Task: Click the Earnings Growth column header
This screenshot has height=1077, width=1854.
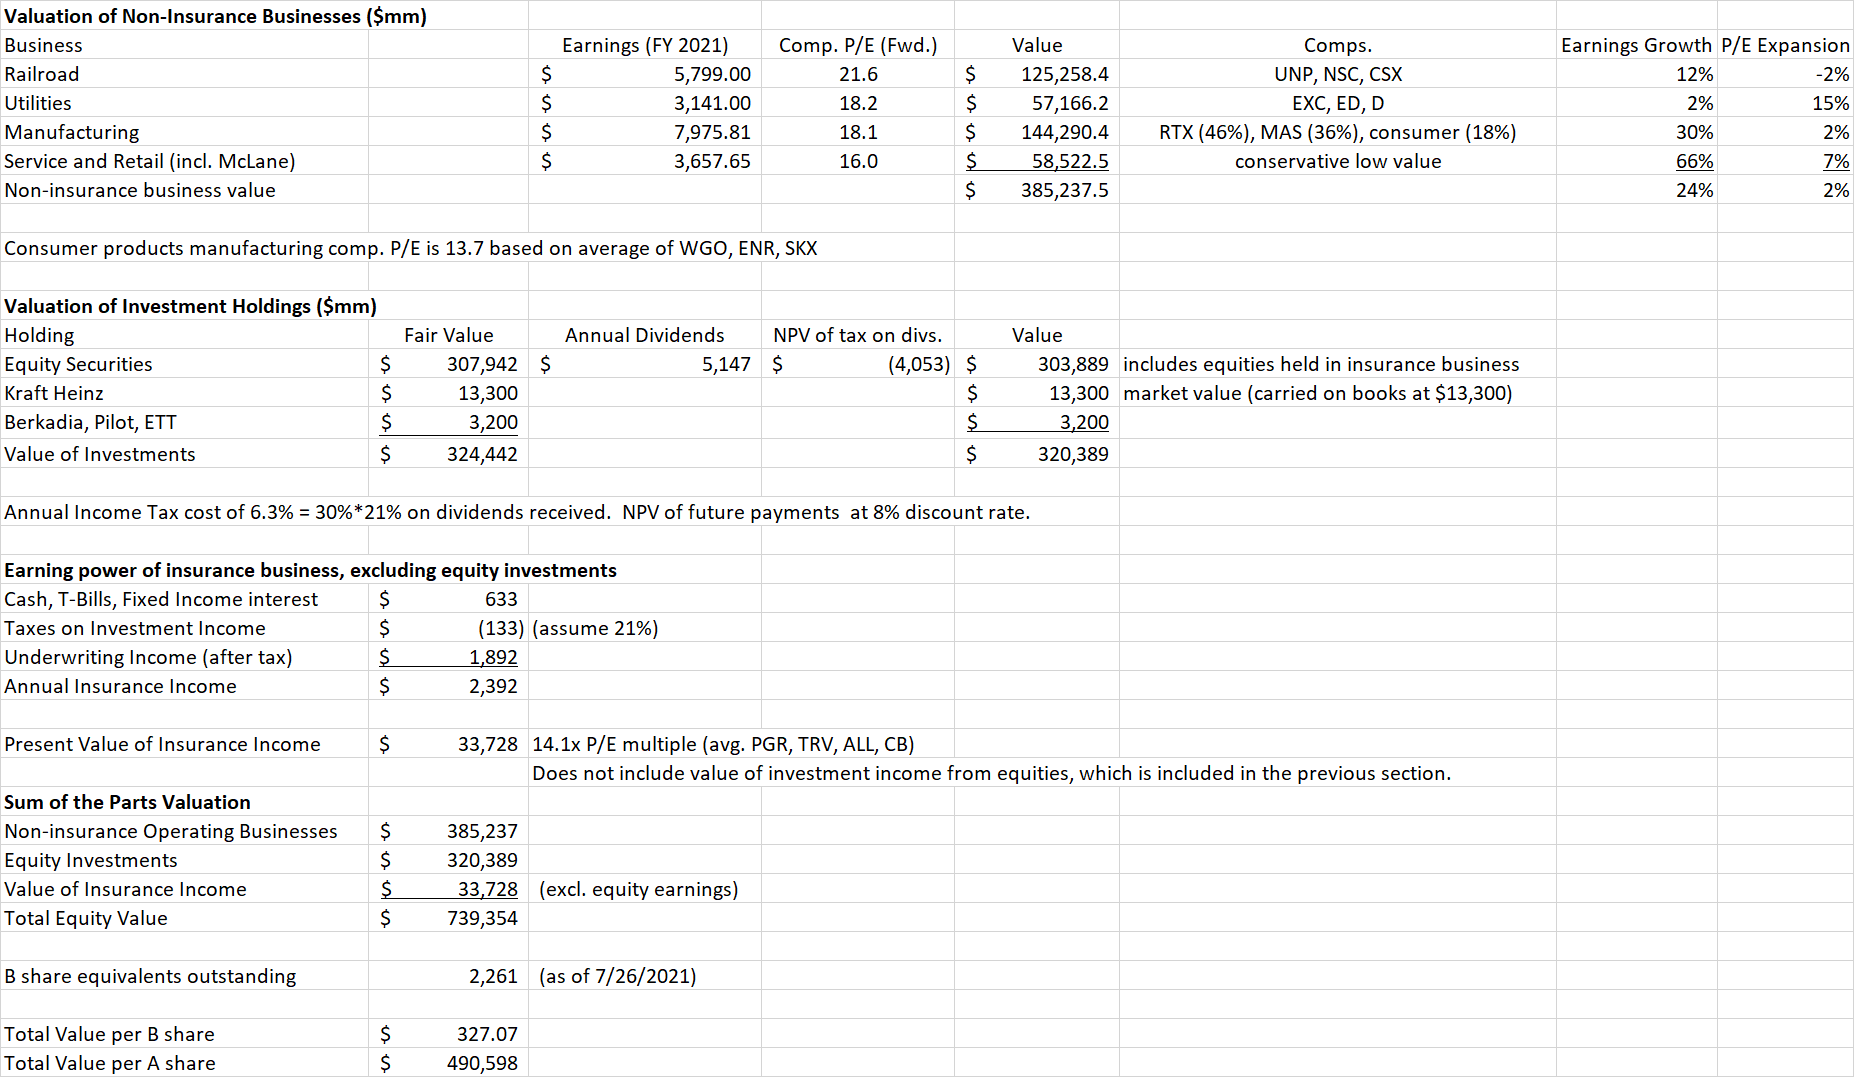Action: (x=1636, y=45)
